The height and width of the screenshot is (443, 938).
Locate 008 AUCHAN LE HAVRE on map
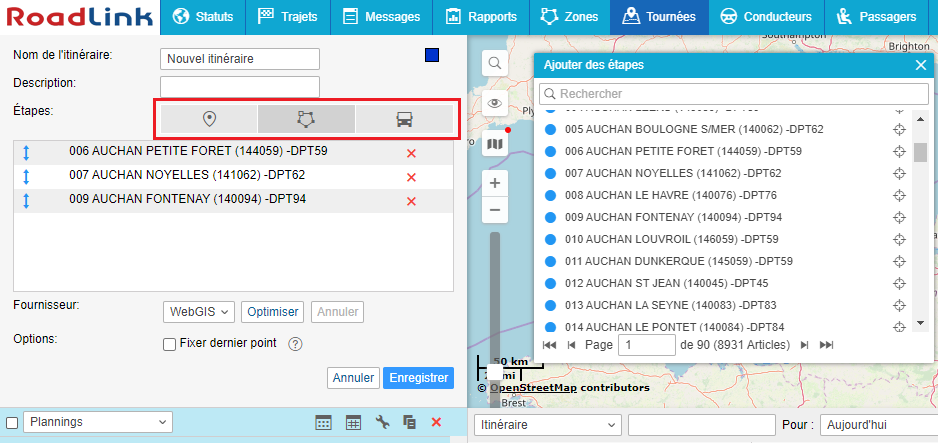tap(899, 195)
